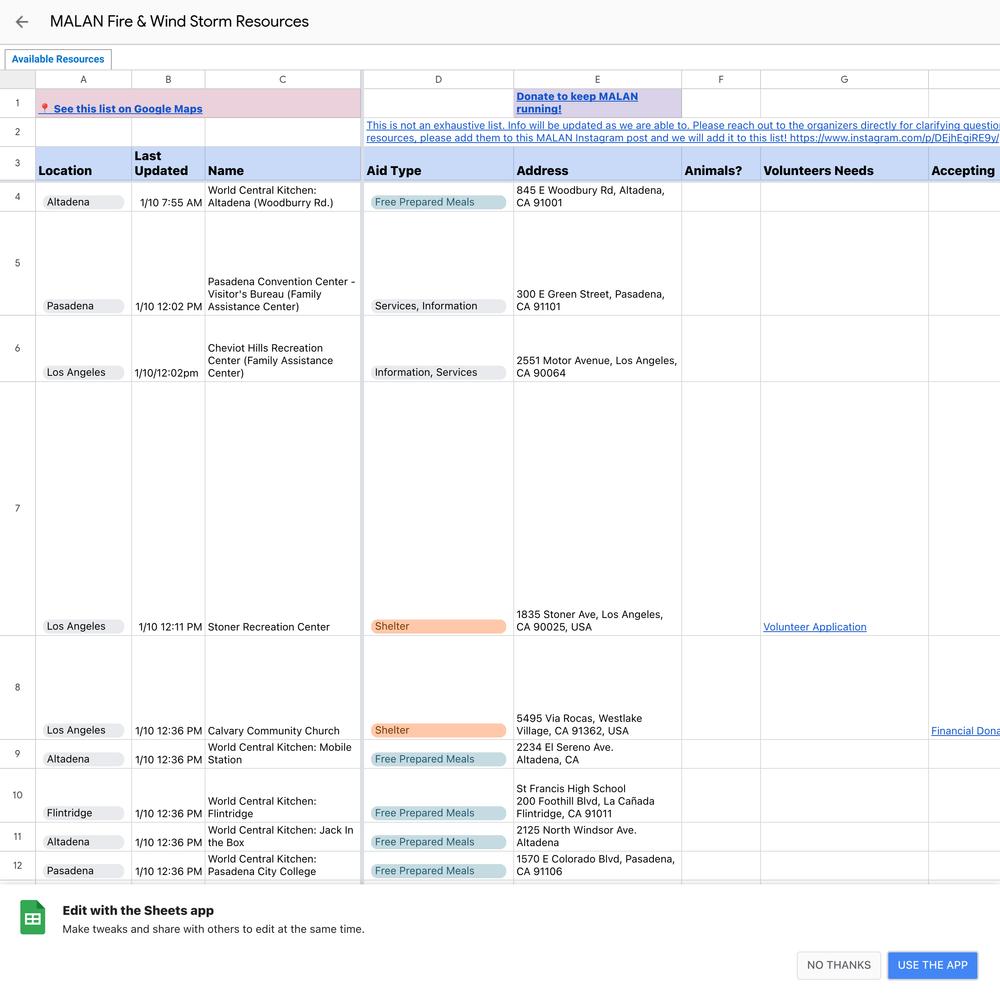Select column G header
The height and width of the screenshot is (1000, 1000).
pos(844,80)
